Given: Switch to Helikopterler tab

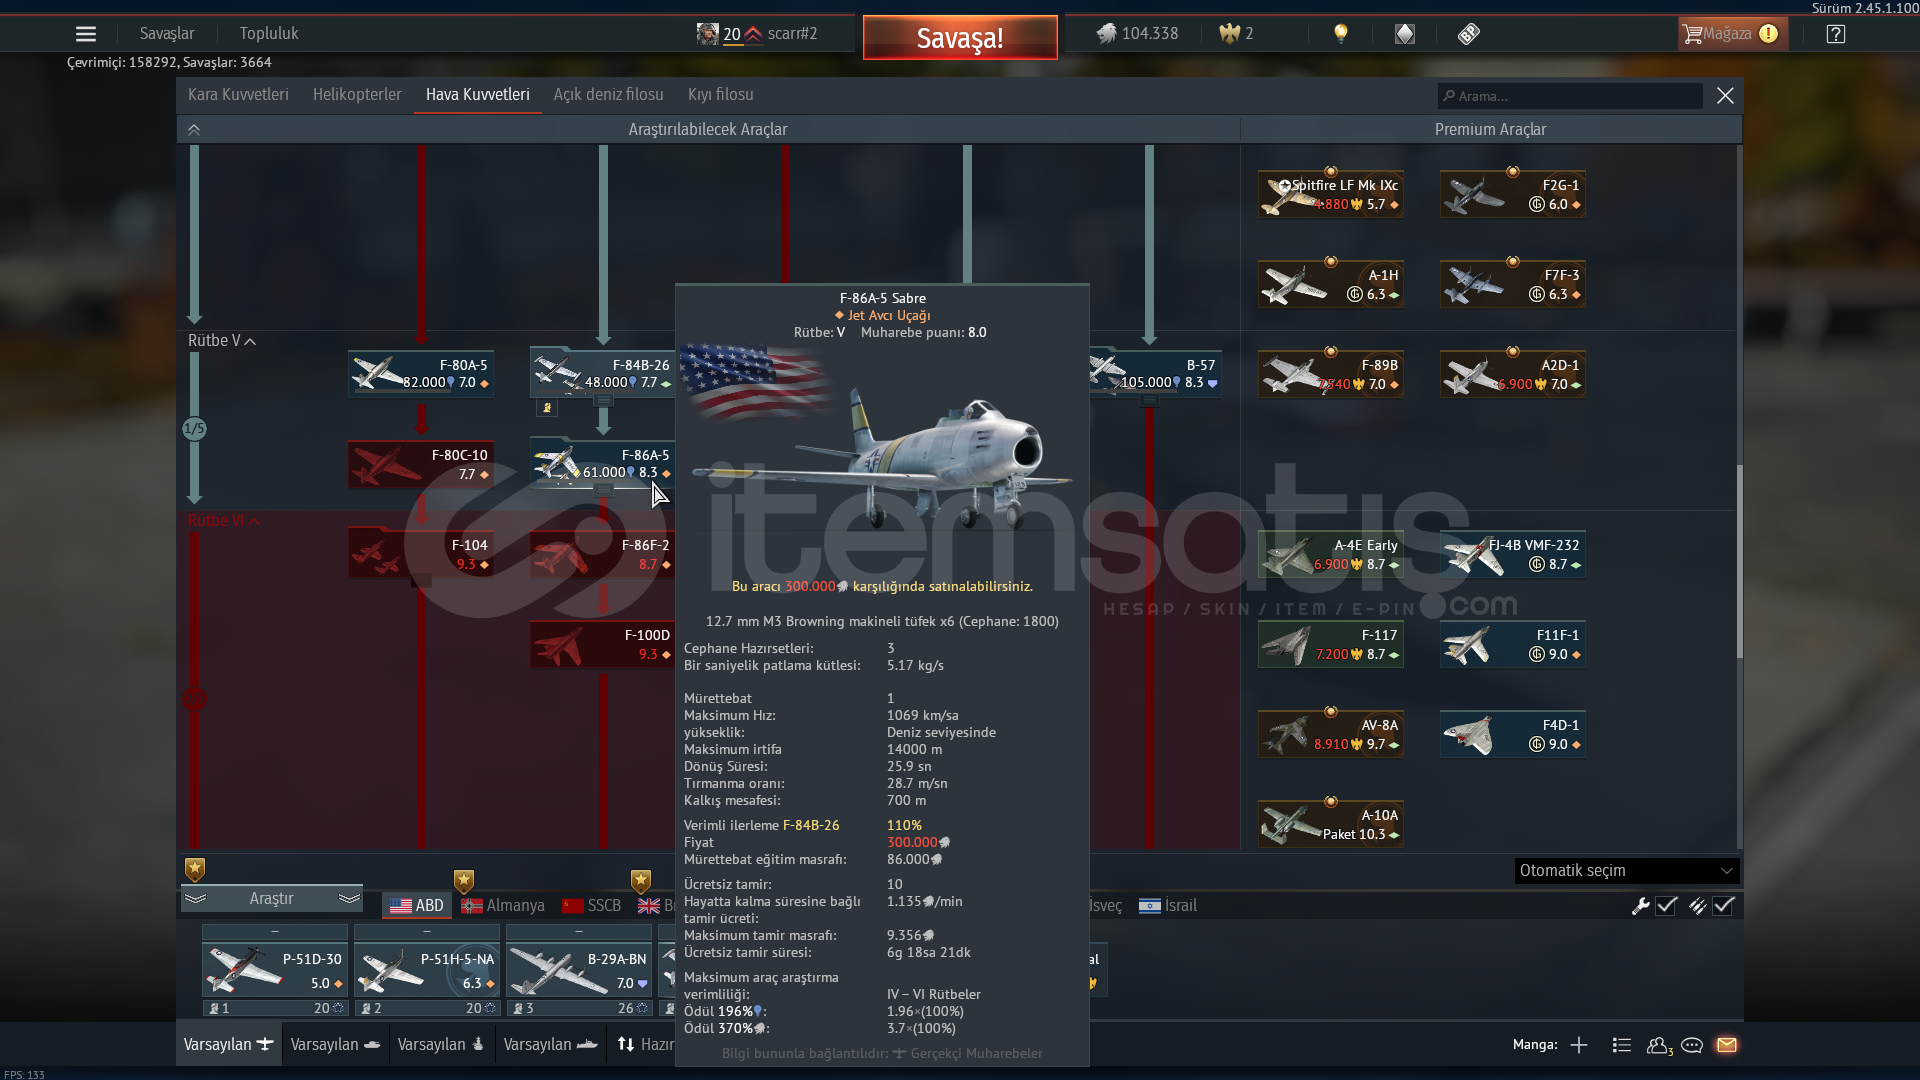Looking at the screenshot, I should [x=357, y=95].
